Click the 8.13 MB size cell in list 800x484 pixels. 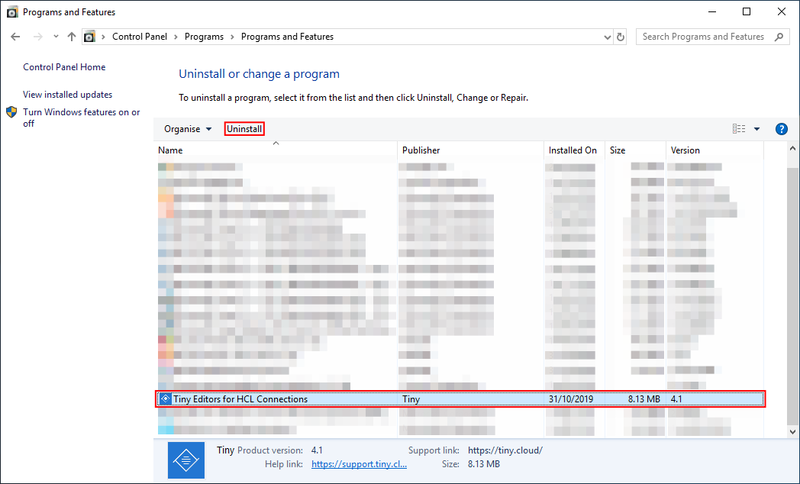point(644,399)
